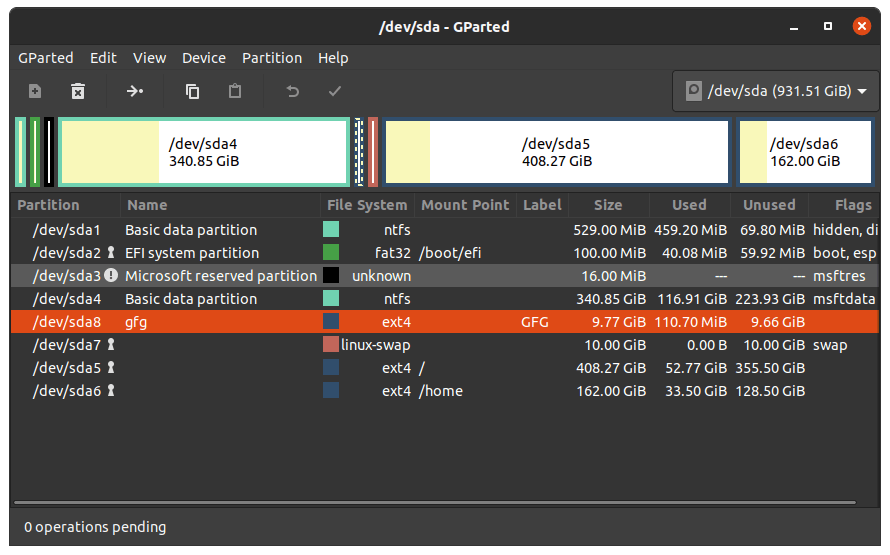Image resolution: width=890 pixels, height=555 pixels.
Task: Click the red linux-swap color swatch
Action: tap(331, 344)
